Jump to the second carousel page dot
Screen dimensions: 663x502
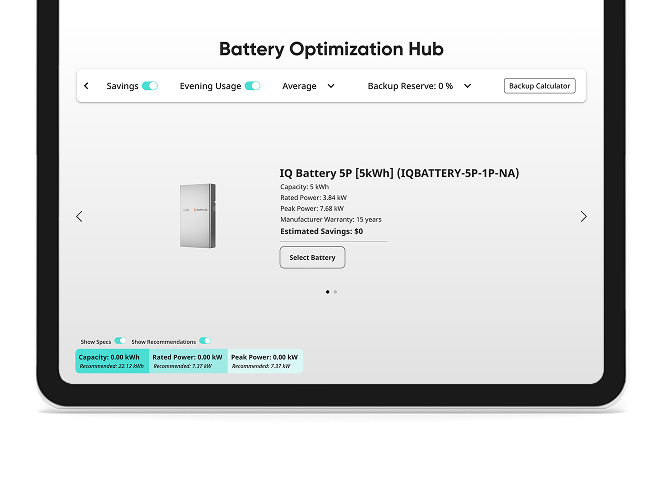335,292
